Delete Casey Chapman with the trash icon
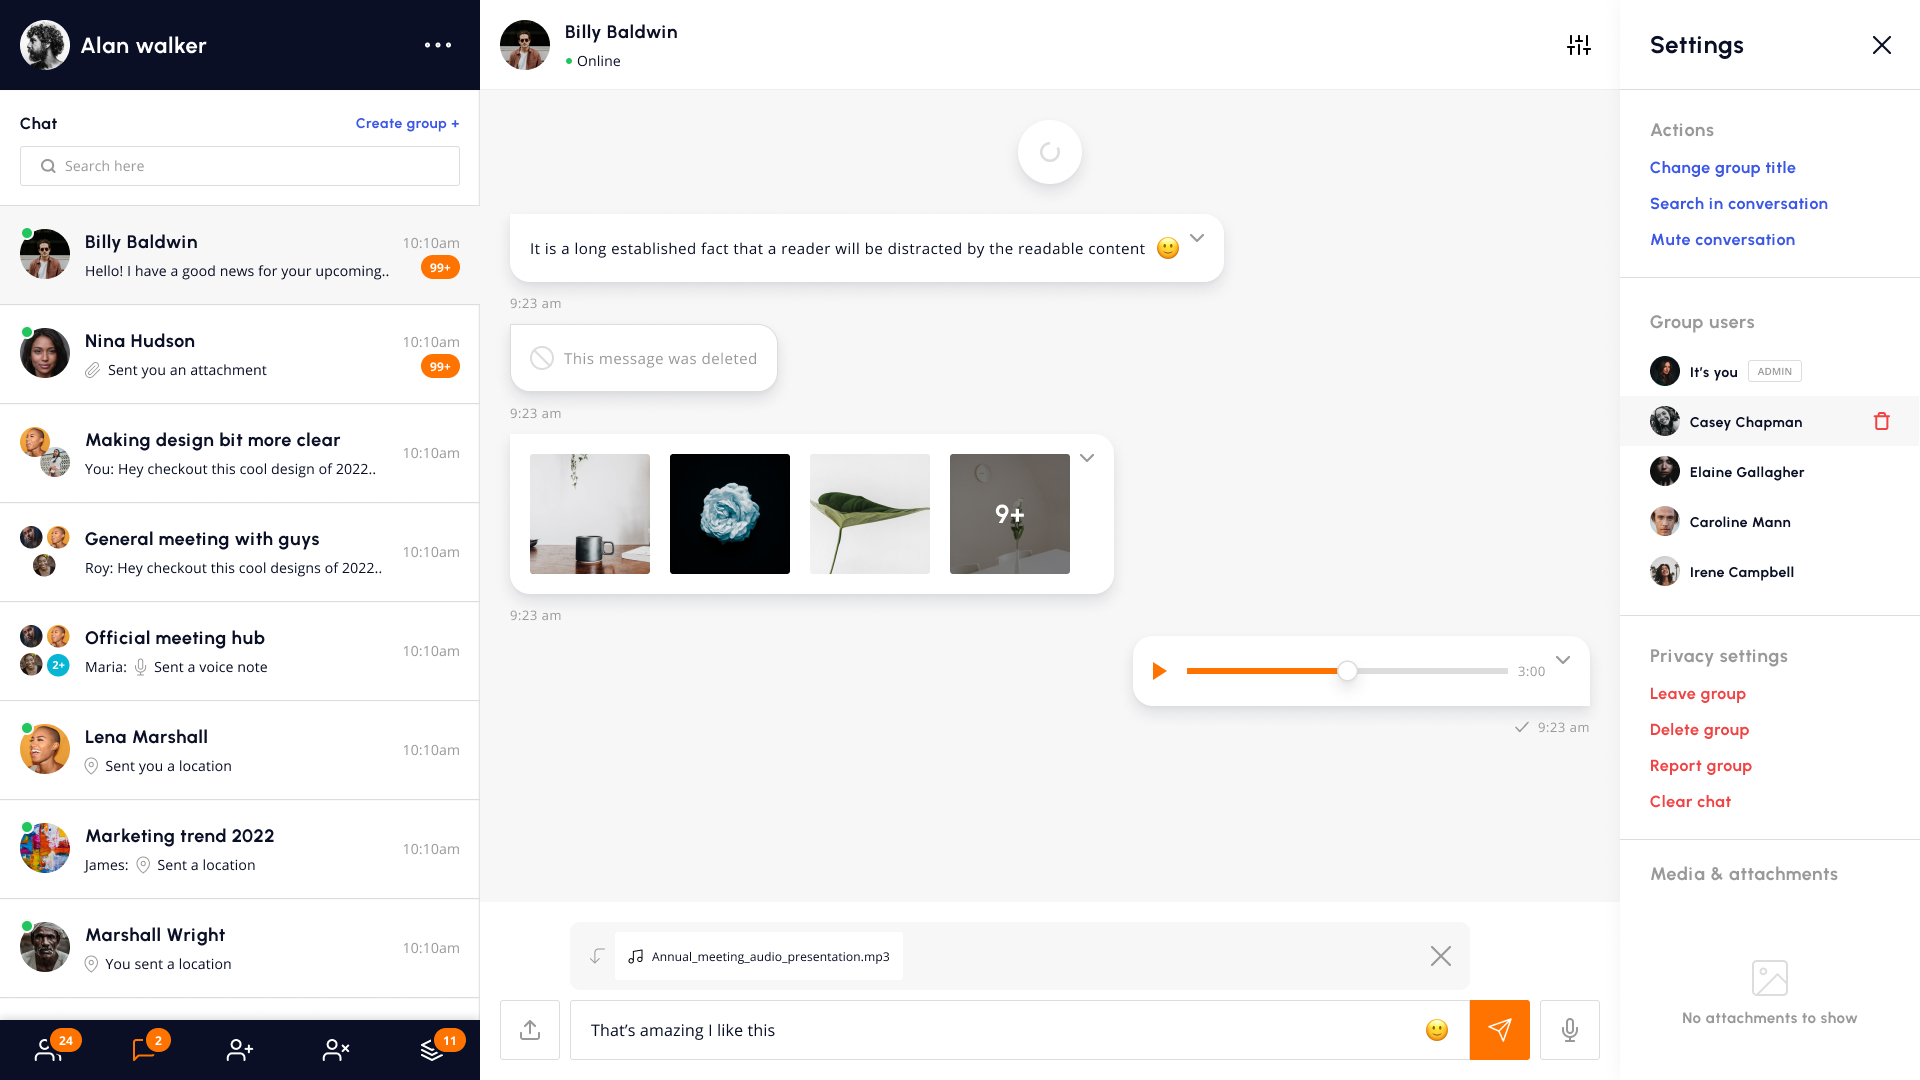Screen dimensions: 1920x1080 [x=1882, y=421]
